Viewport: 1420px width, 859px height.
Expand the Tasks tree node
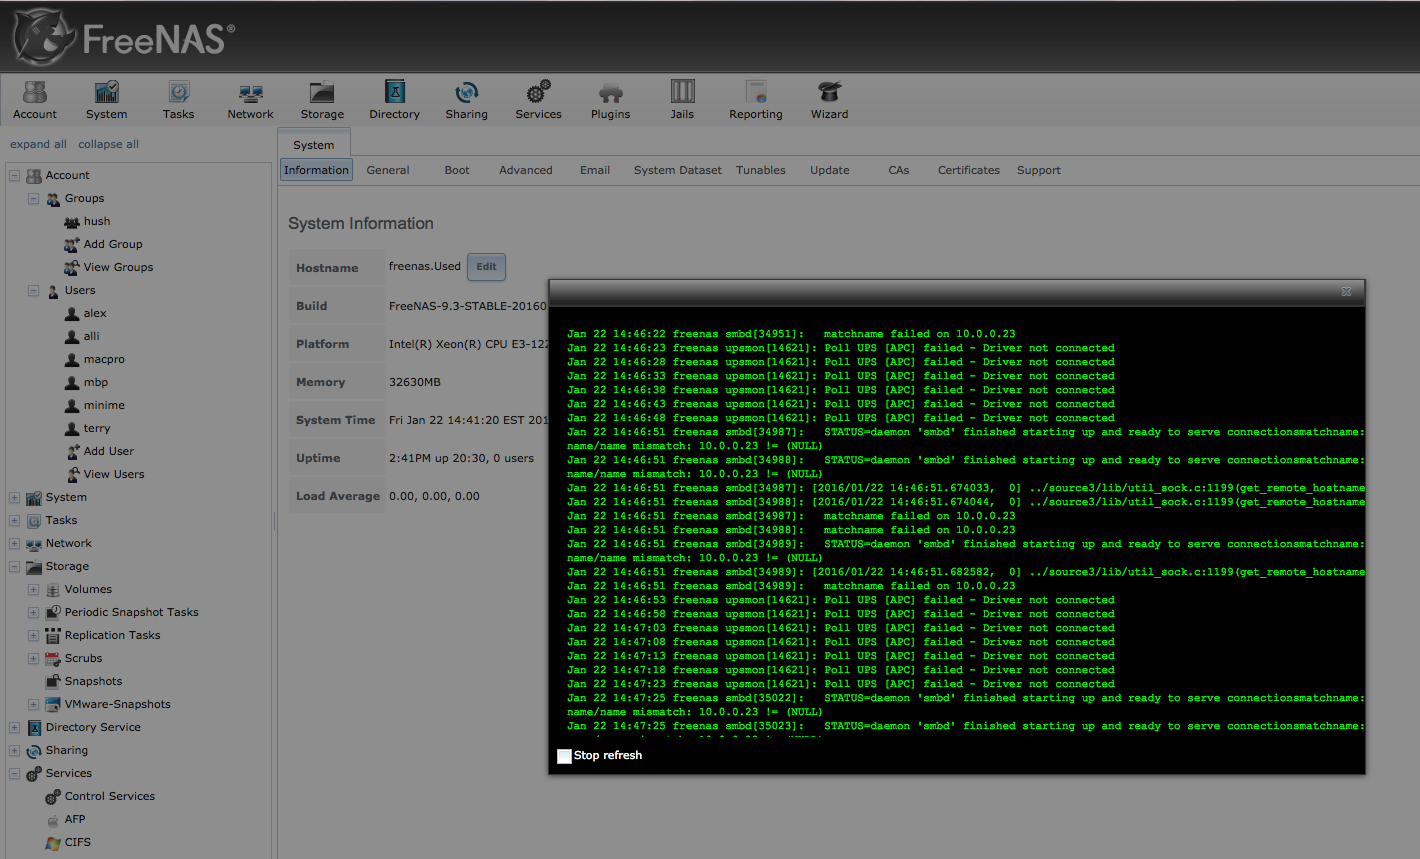click(14, 520)
